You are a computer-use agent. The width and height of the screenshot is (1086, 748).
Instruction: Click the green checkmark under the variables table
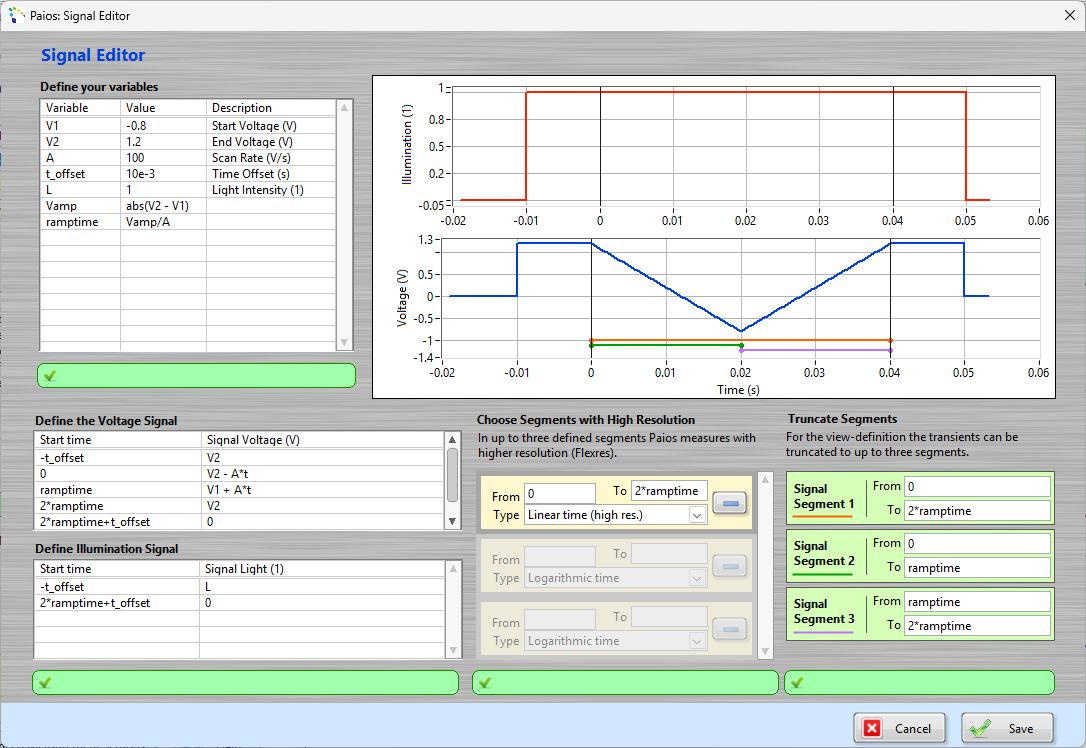pyautogui.click(x=50, y=376)
